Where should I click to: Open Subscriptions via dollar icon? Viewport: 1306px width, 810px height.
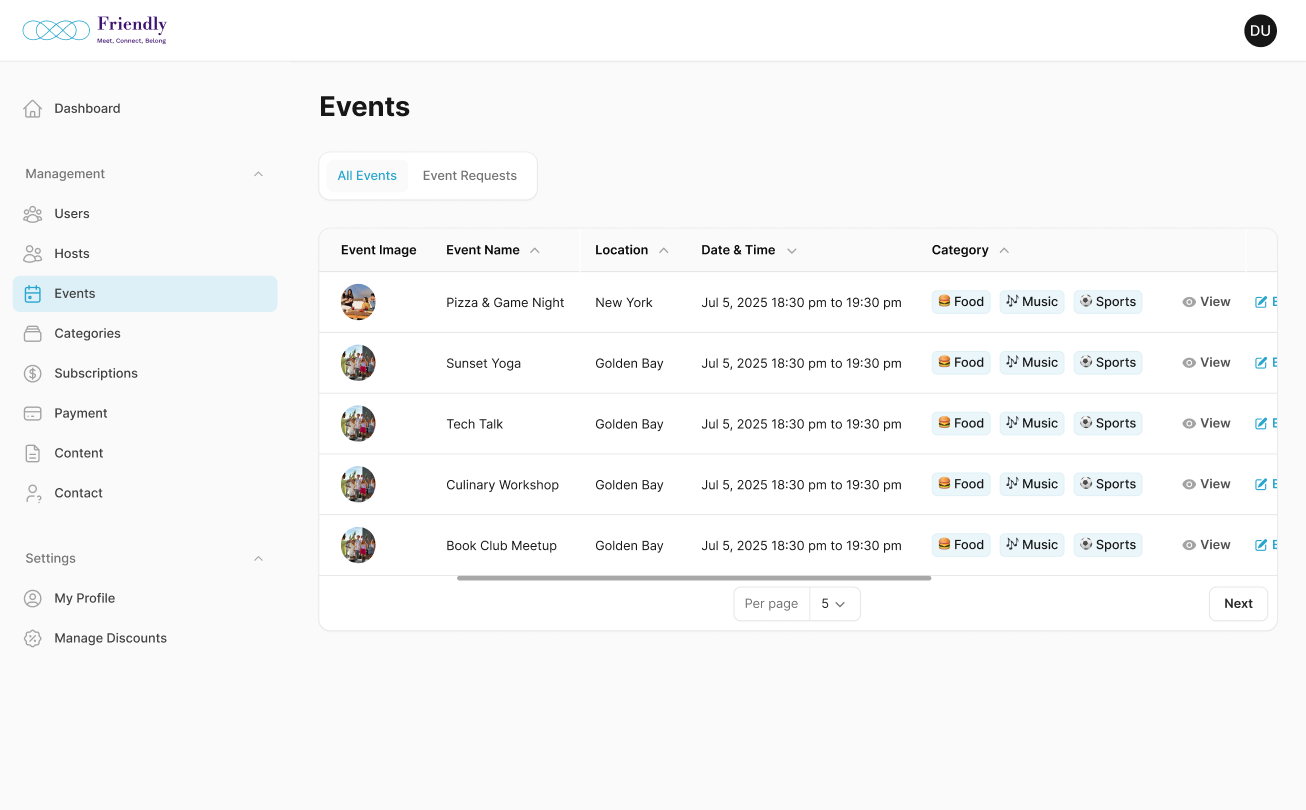click(x=33, y=374)
